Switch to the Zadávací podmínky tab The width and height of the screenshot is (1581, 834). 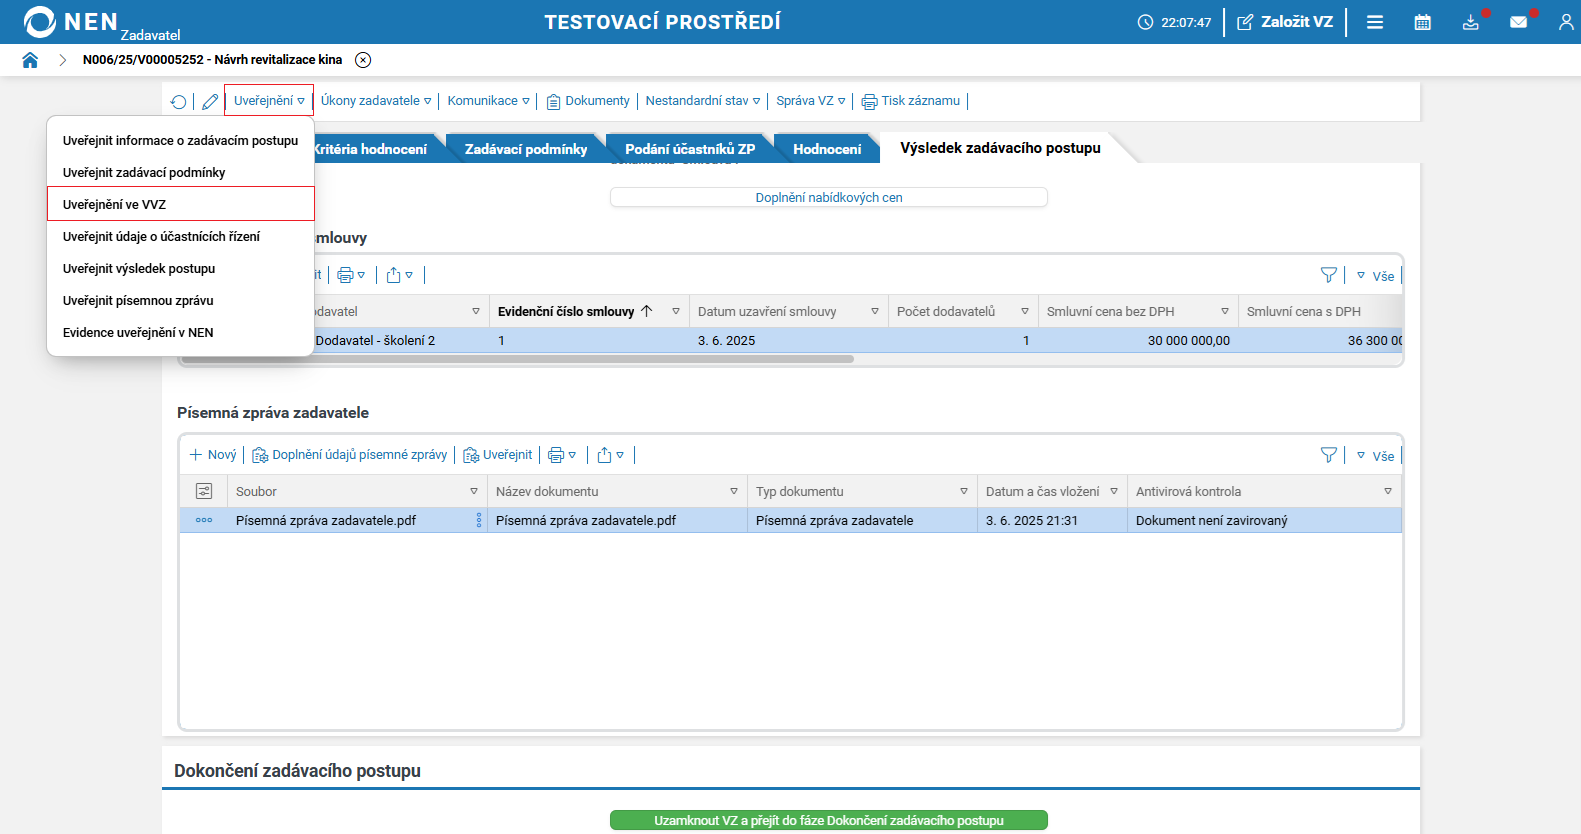tap(525, 149)
